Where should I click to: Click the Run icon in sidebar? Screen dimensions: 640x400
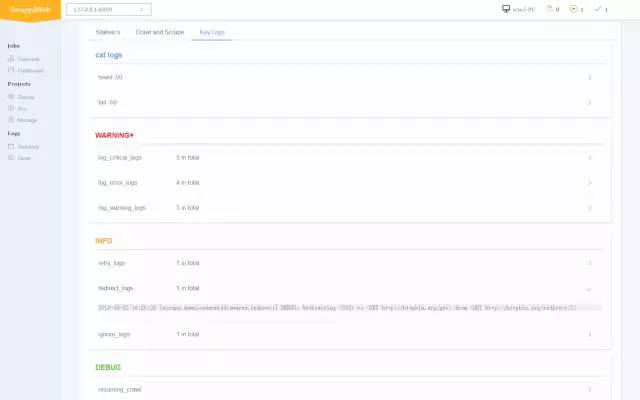(x=11, y=108)
